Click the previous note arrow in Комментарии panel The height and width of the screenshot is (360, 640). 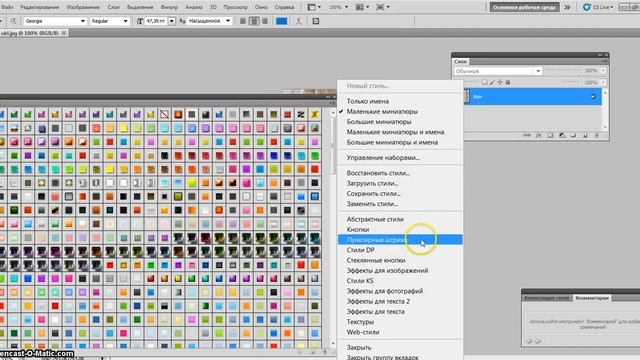pyautogui.click(x=529, y=341)
